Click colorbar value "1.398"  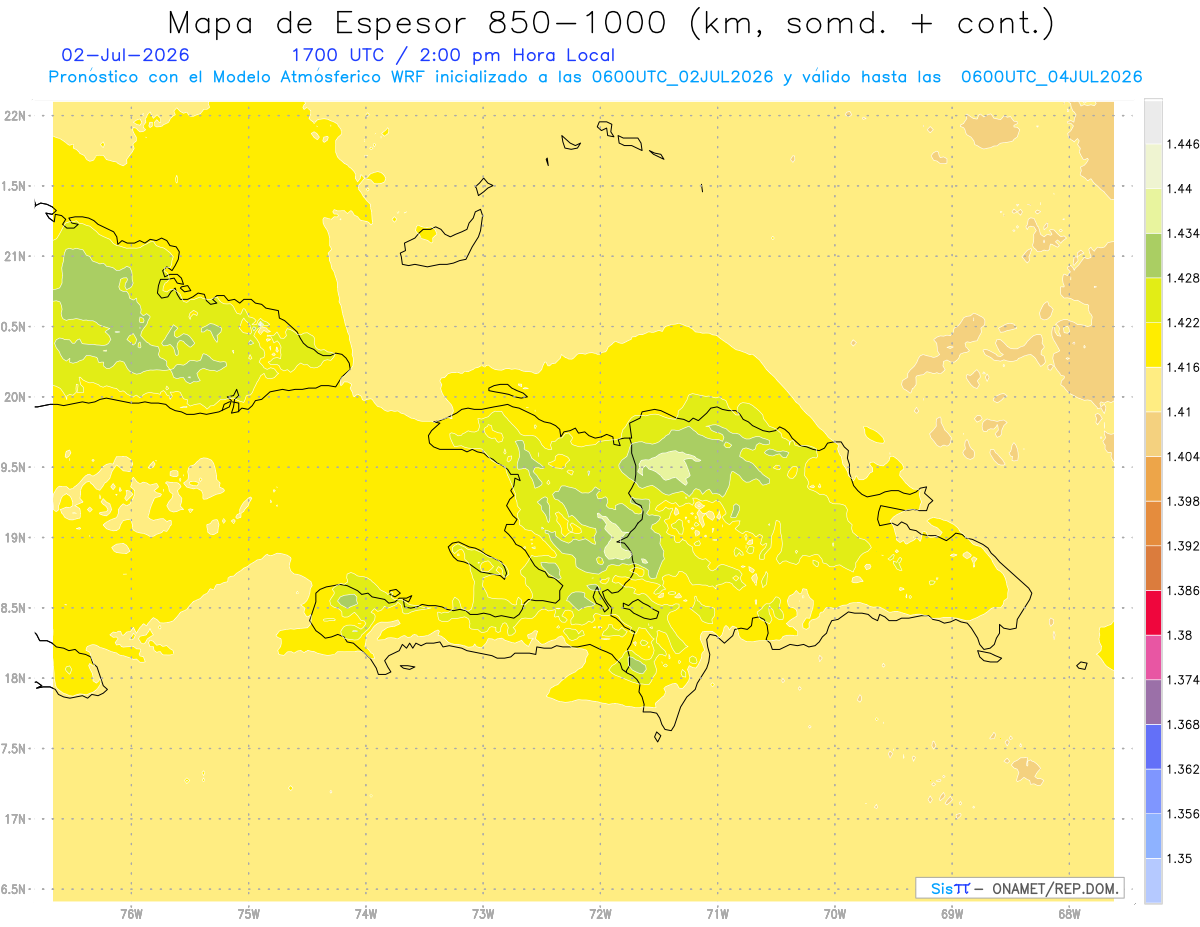1184,501
